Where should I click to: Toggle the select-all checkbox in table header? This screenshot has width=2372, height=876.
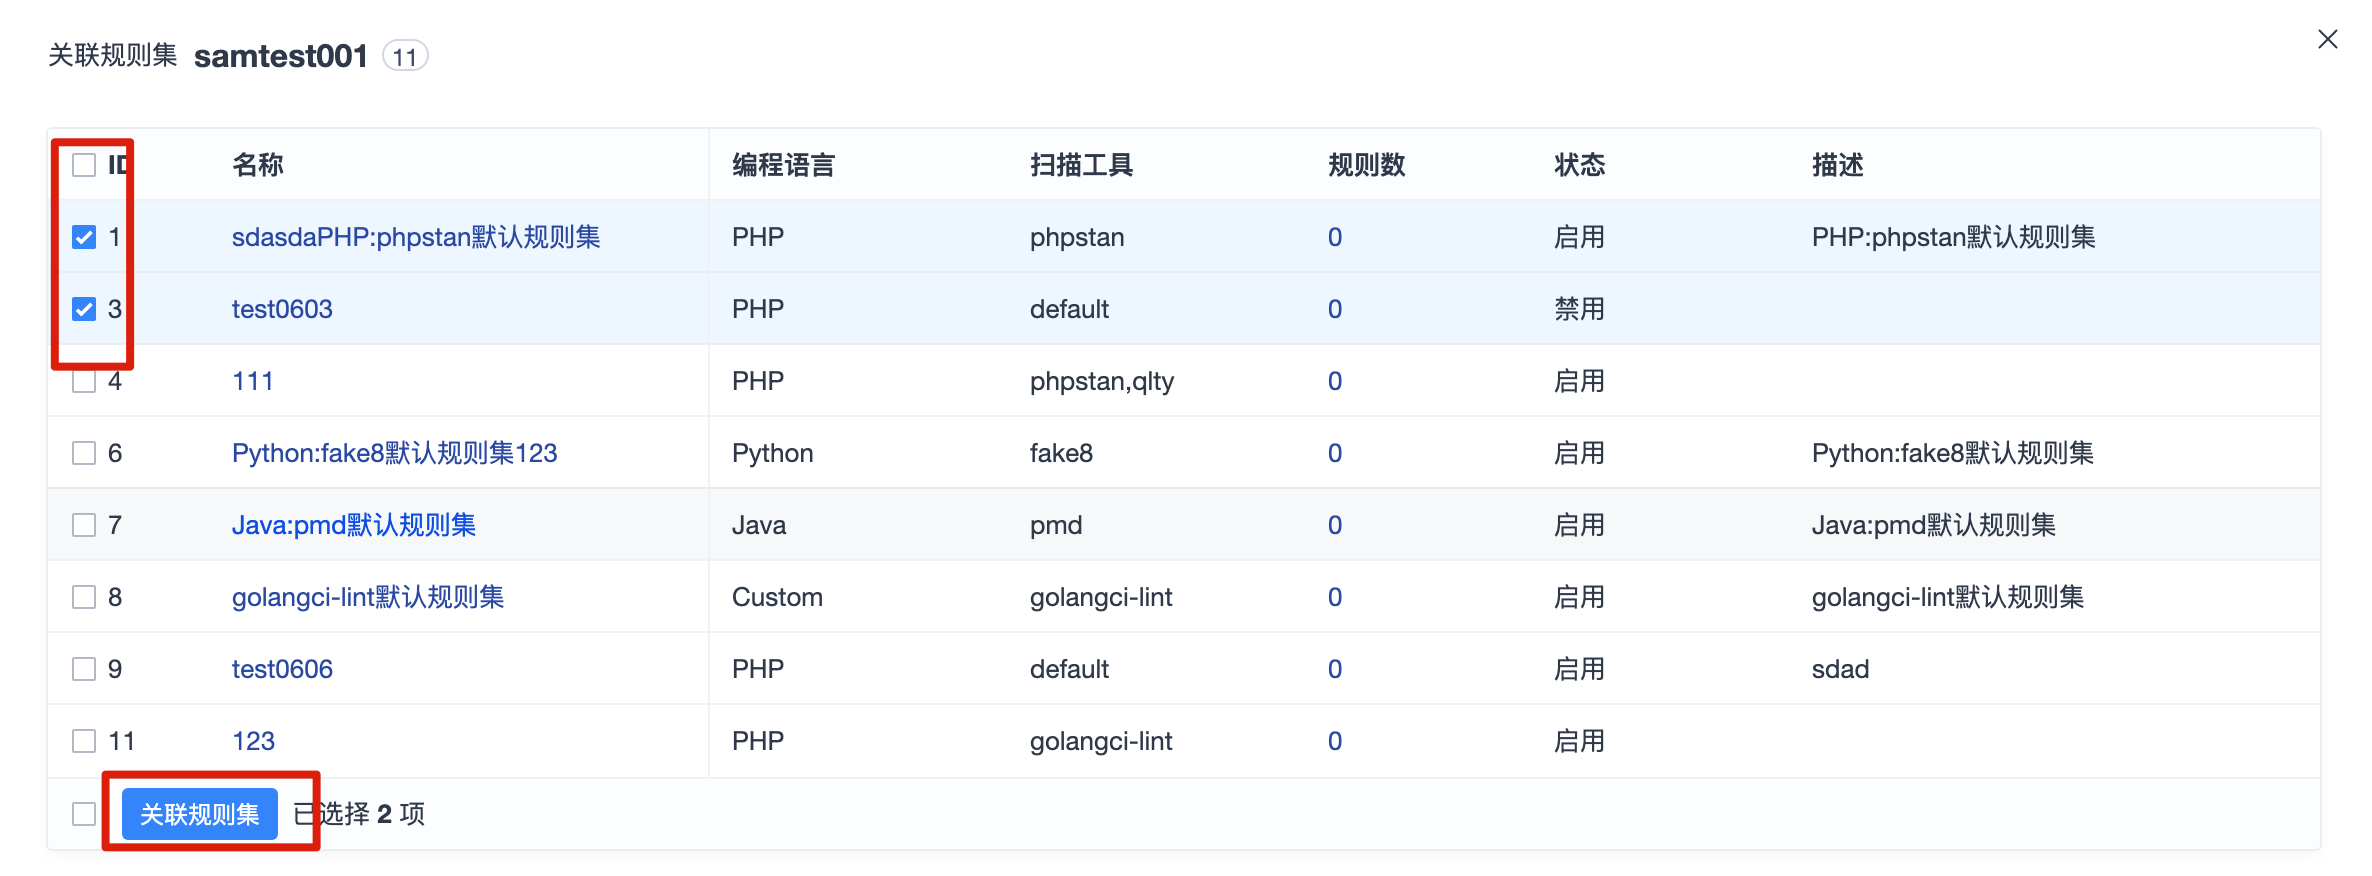point(84,165)
